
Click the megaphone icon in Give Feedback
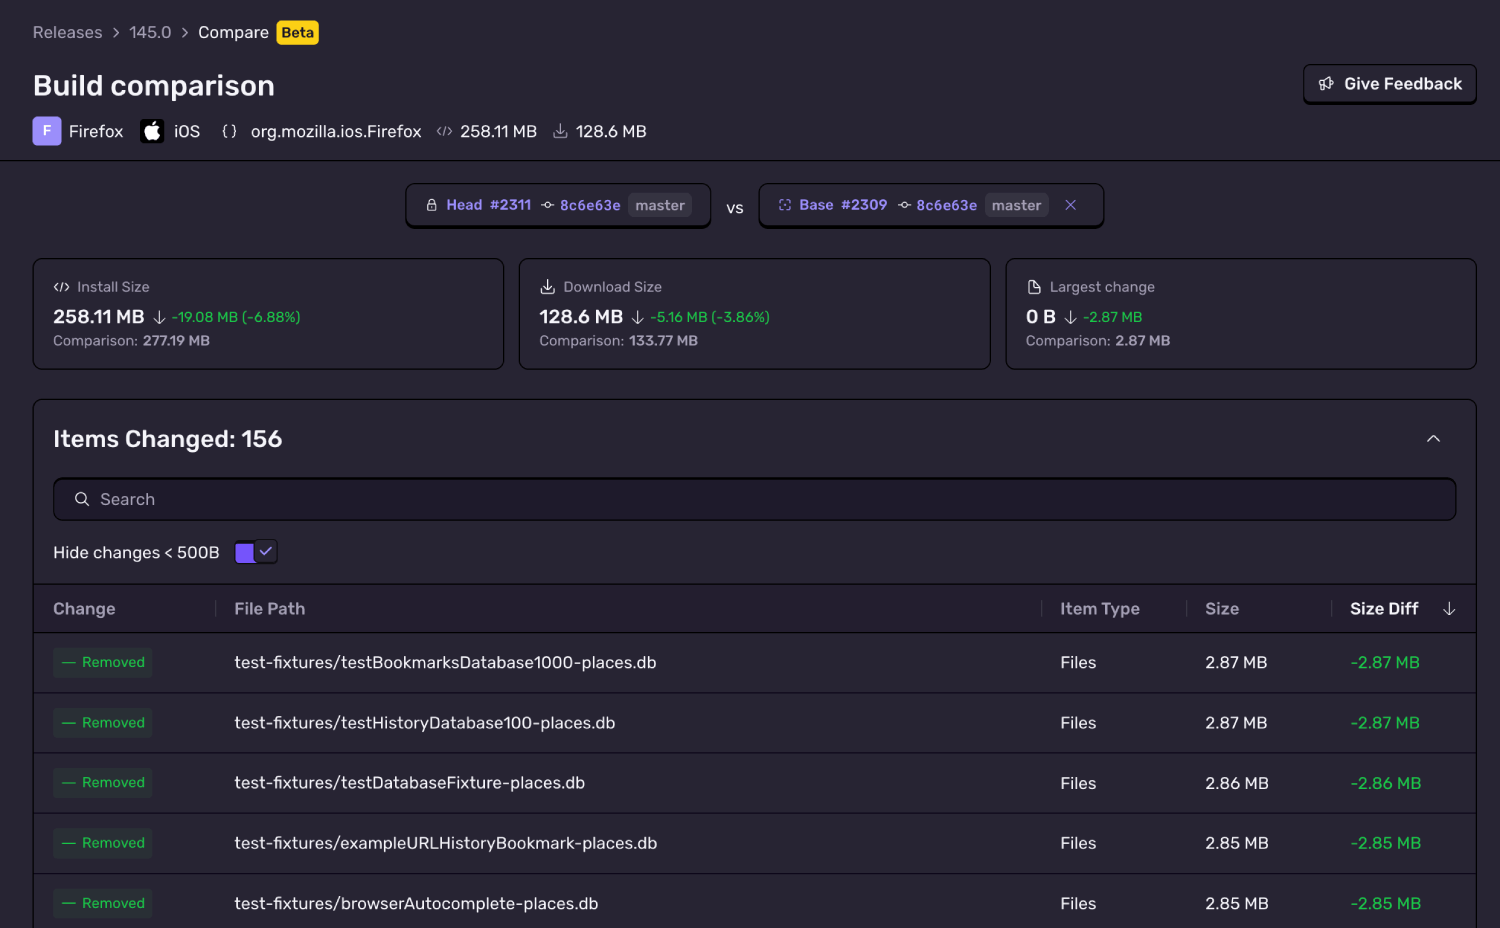1327,83
